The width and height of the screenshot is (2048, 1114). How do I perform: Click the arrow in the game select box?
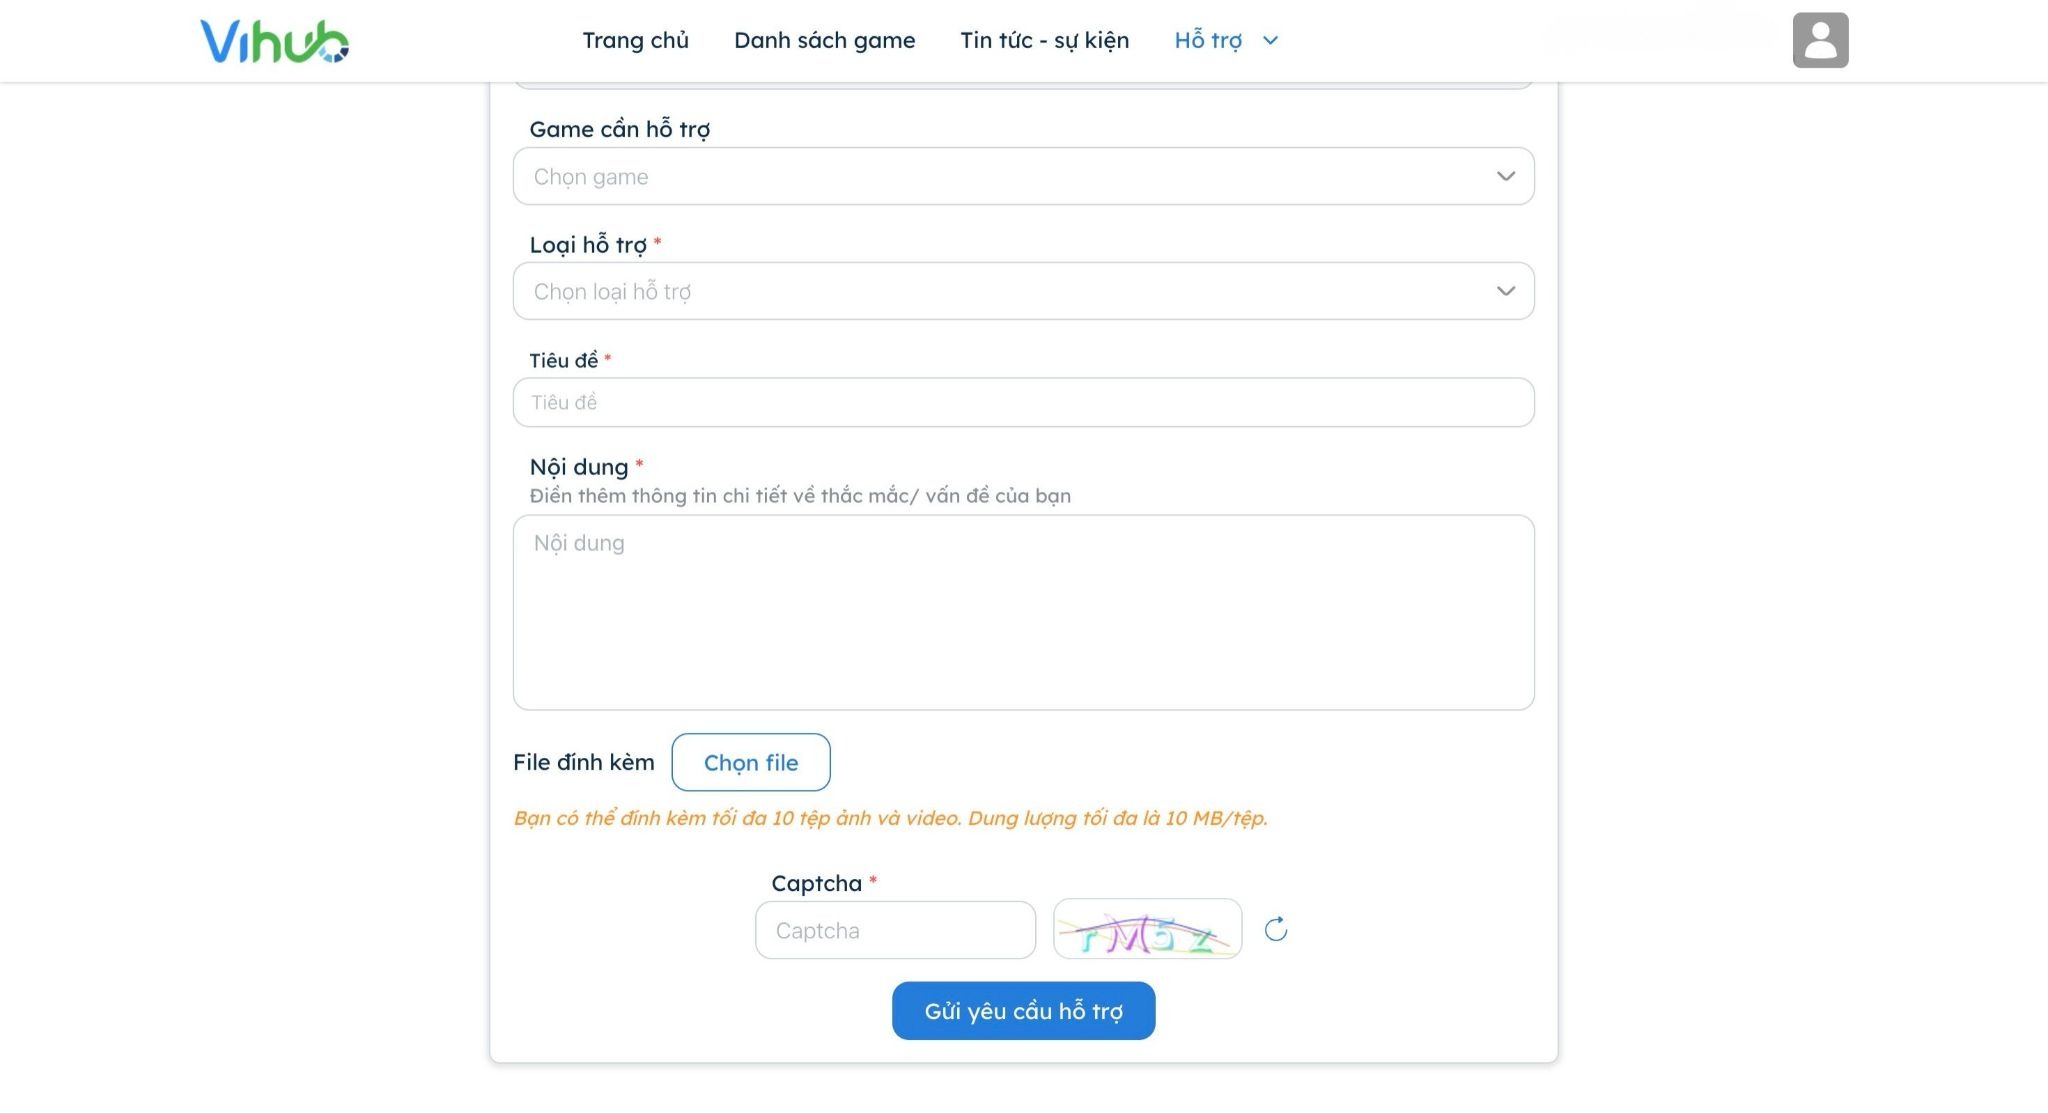[x=1506, y=176]
